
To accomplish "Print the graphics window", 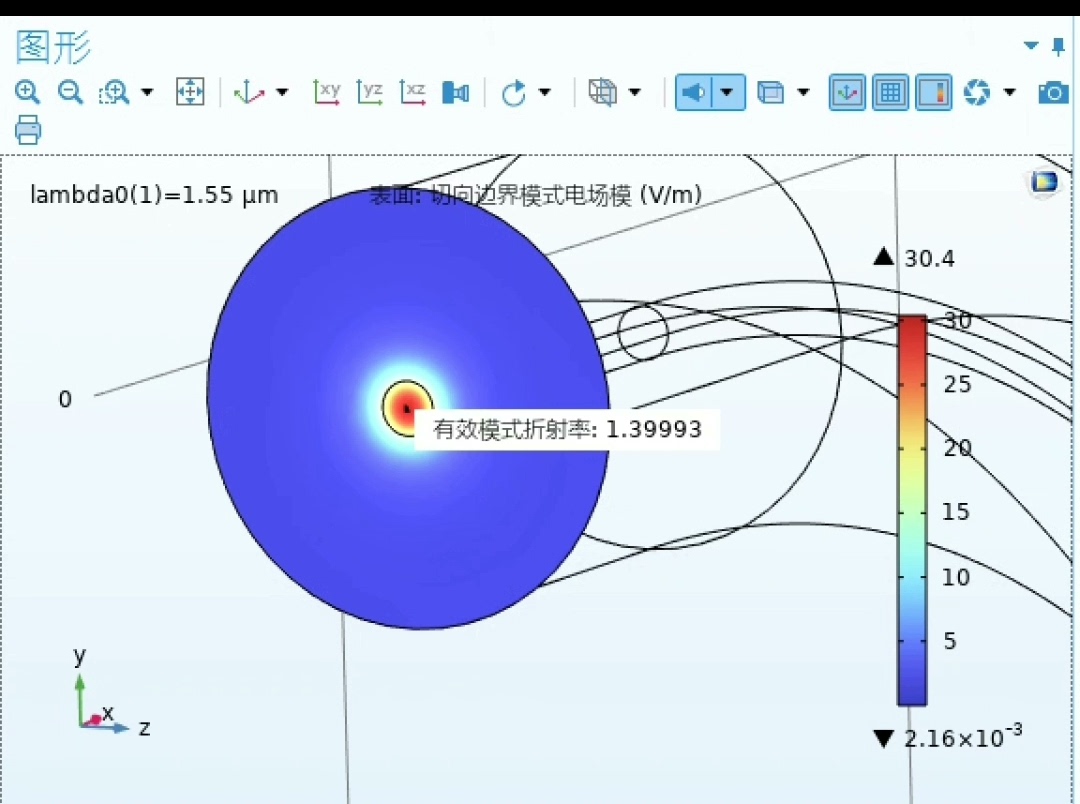I will click(28, 130).
